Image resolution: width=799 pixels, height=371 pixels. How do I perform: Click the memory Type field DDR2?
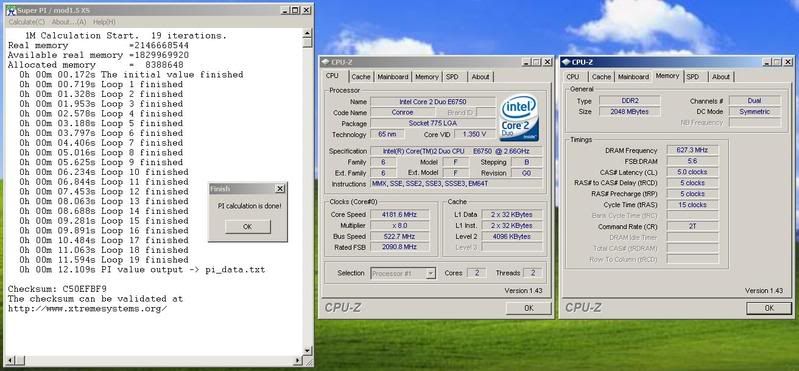(629, 101)
